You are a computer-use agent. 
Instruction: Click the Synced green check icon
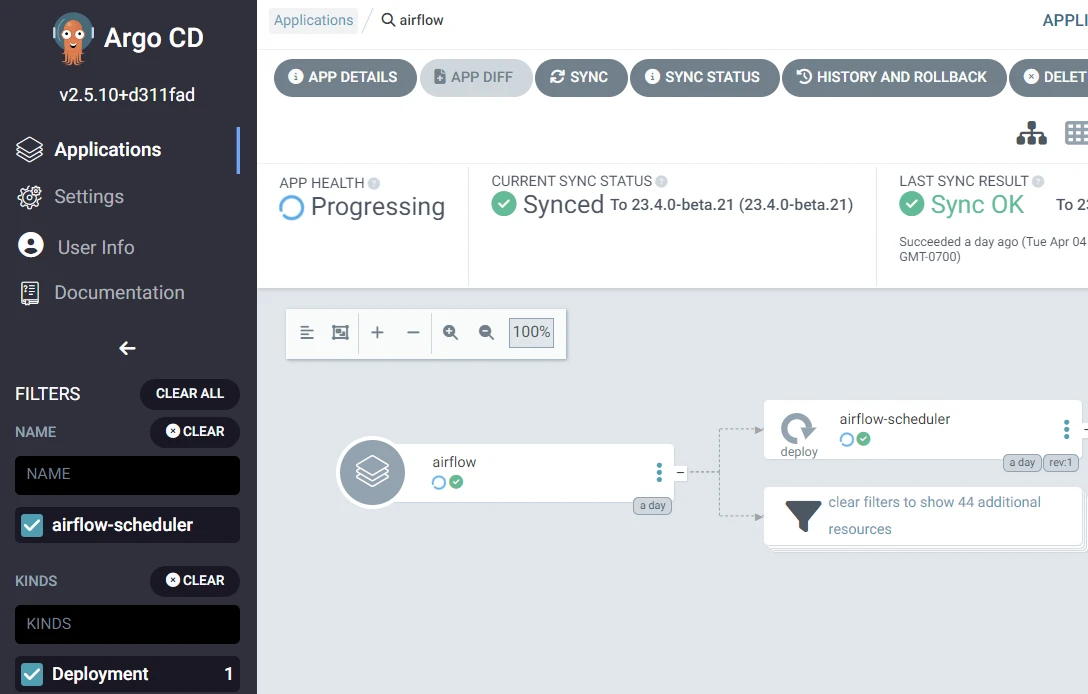(x=504, y=205)
